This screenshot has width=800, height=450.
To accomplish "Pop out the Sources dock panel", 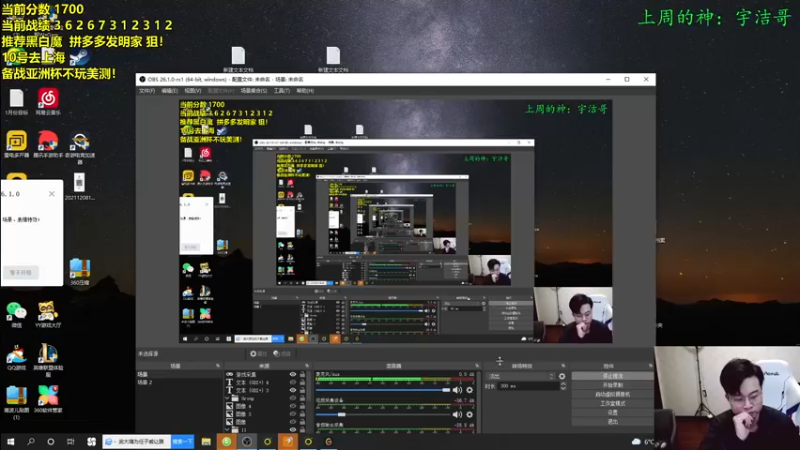I will (x=307, y=366).
